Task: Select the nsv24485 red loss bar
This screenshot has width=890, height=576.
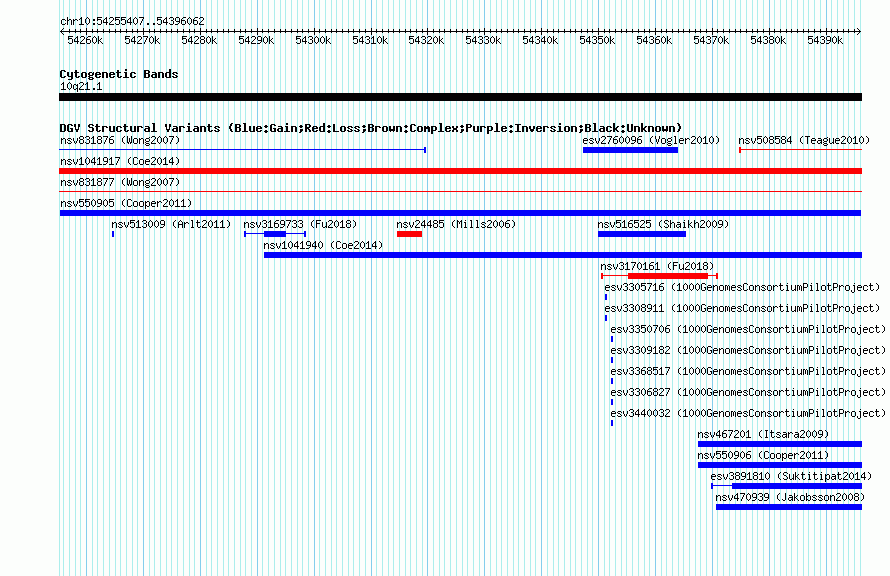Action: coord(409,234)
